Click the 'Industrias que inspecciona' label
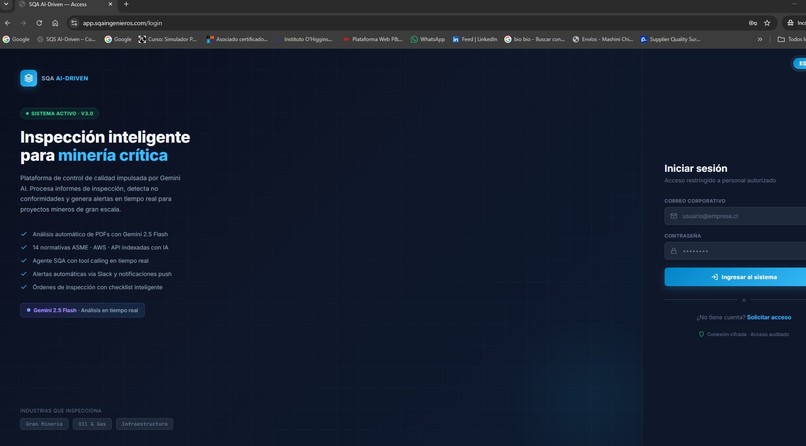Screen dimensions: 806x446 click(x=61, y=411)
